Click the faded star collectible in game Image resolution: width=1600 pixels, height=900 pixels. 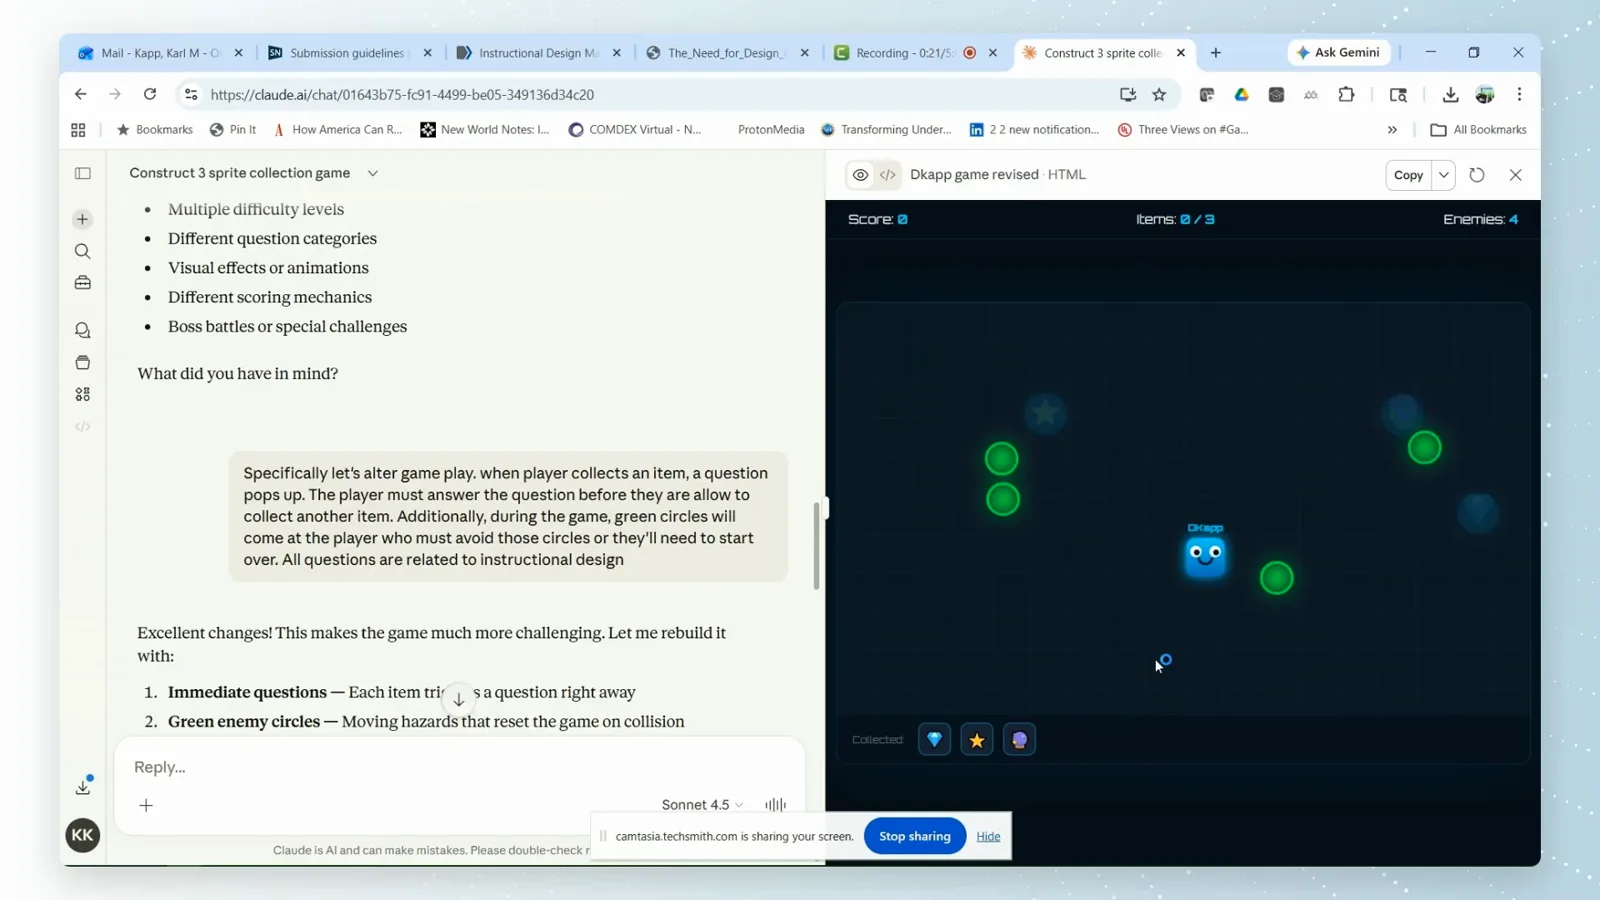click(1045, 412)
